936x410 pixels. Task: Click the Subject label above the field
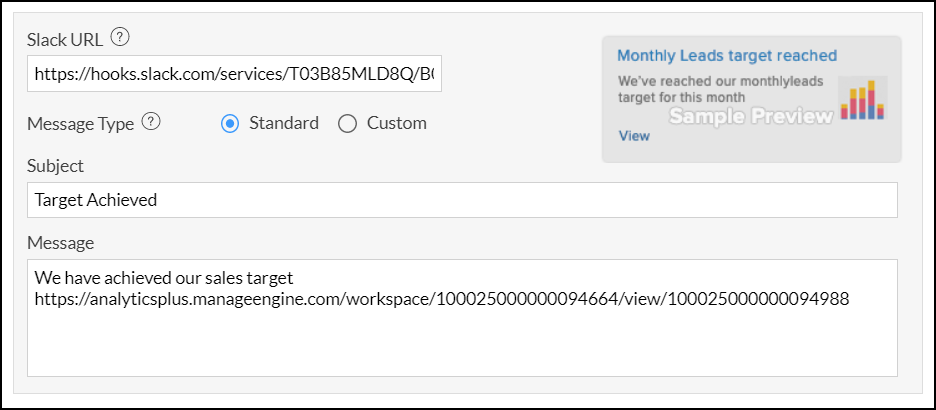point(56,166)
